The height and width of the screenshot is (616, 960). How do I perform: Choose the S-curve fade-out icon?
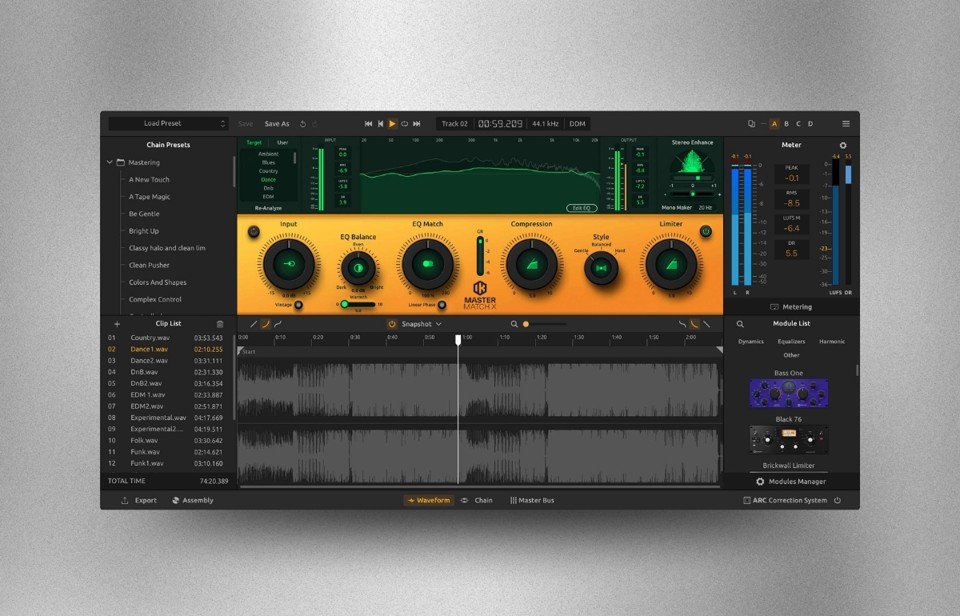point(683,324)
